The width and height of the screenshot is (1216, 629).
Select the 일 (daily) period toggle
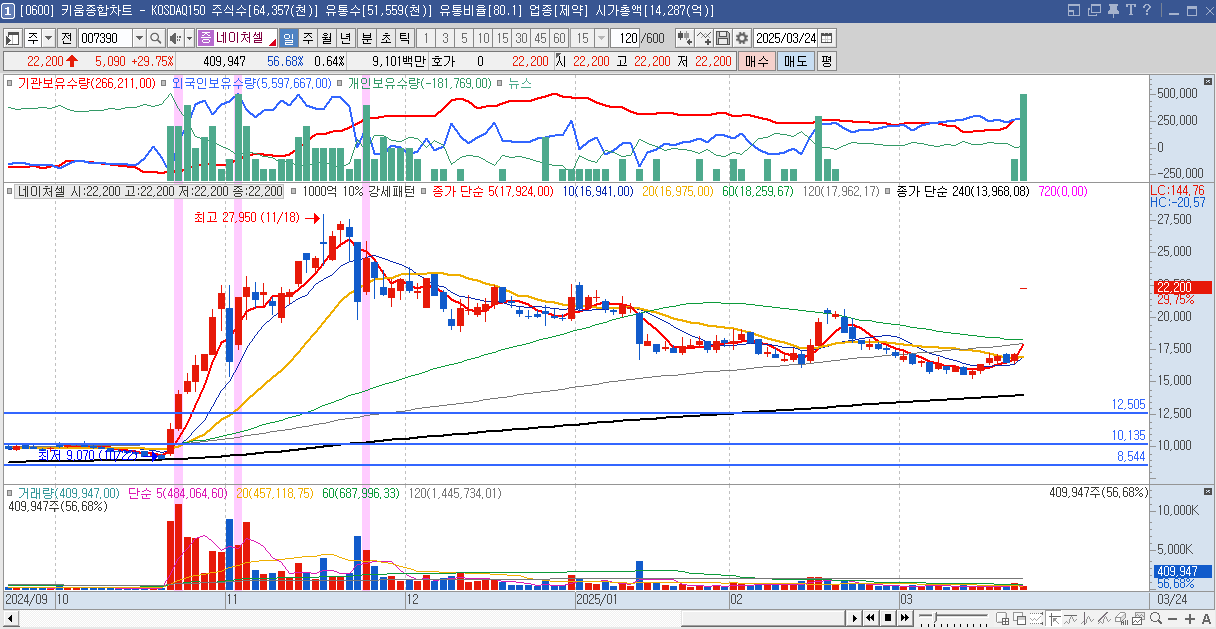click(x=288, y=38)
